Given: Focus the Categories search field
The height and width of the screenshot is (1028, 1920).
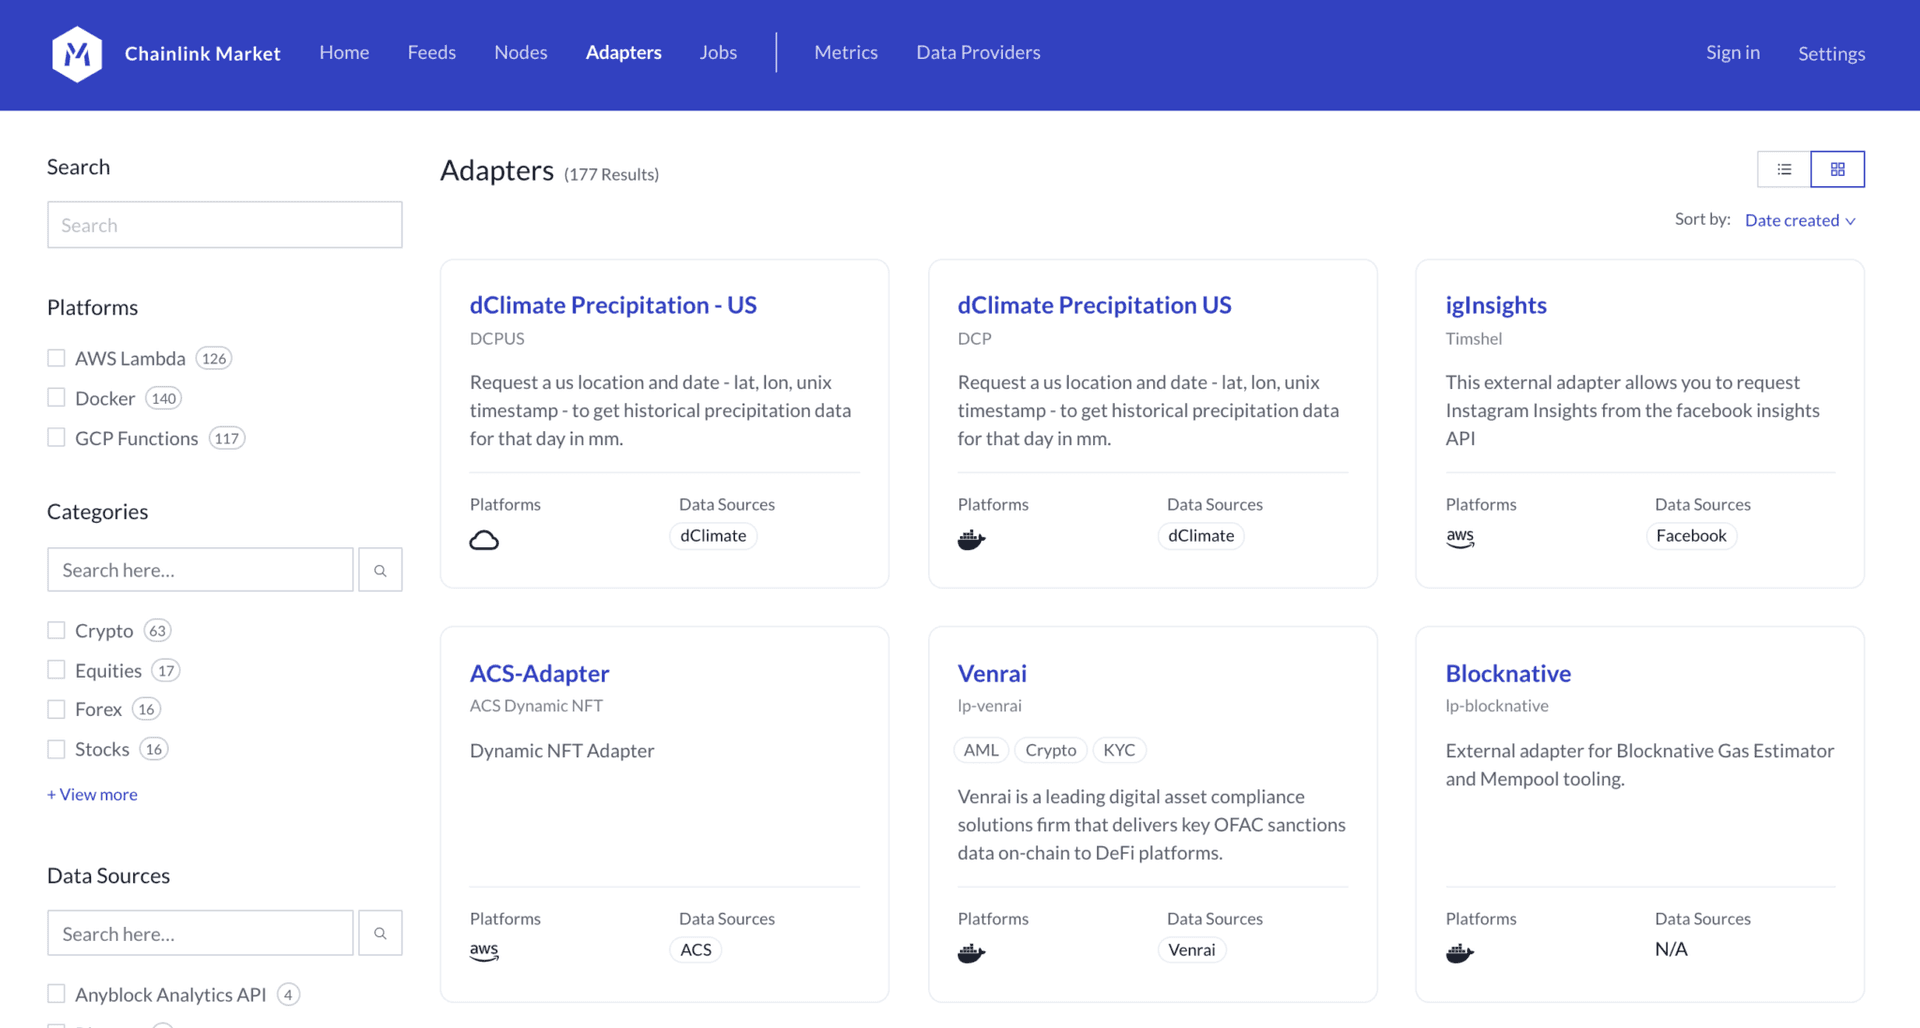Looking at the screenshot, I should tap(200, 570).
